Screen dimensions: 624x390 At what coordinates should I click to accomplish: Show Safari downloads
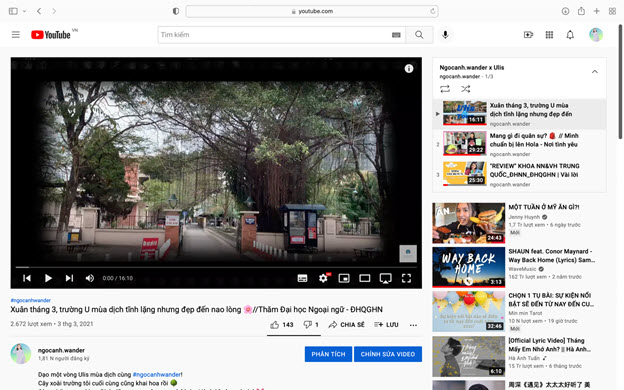(565, 11)
